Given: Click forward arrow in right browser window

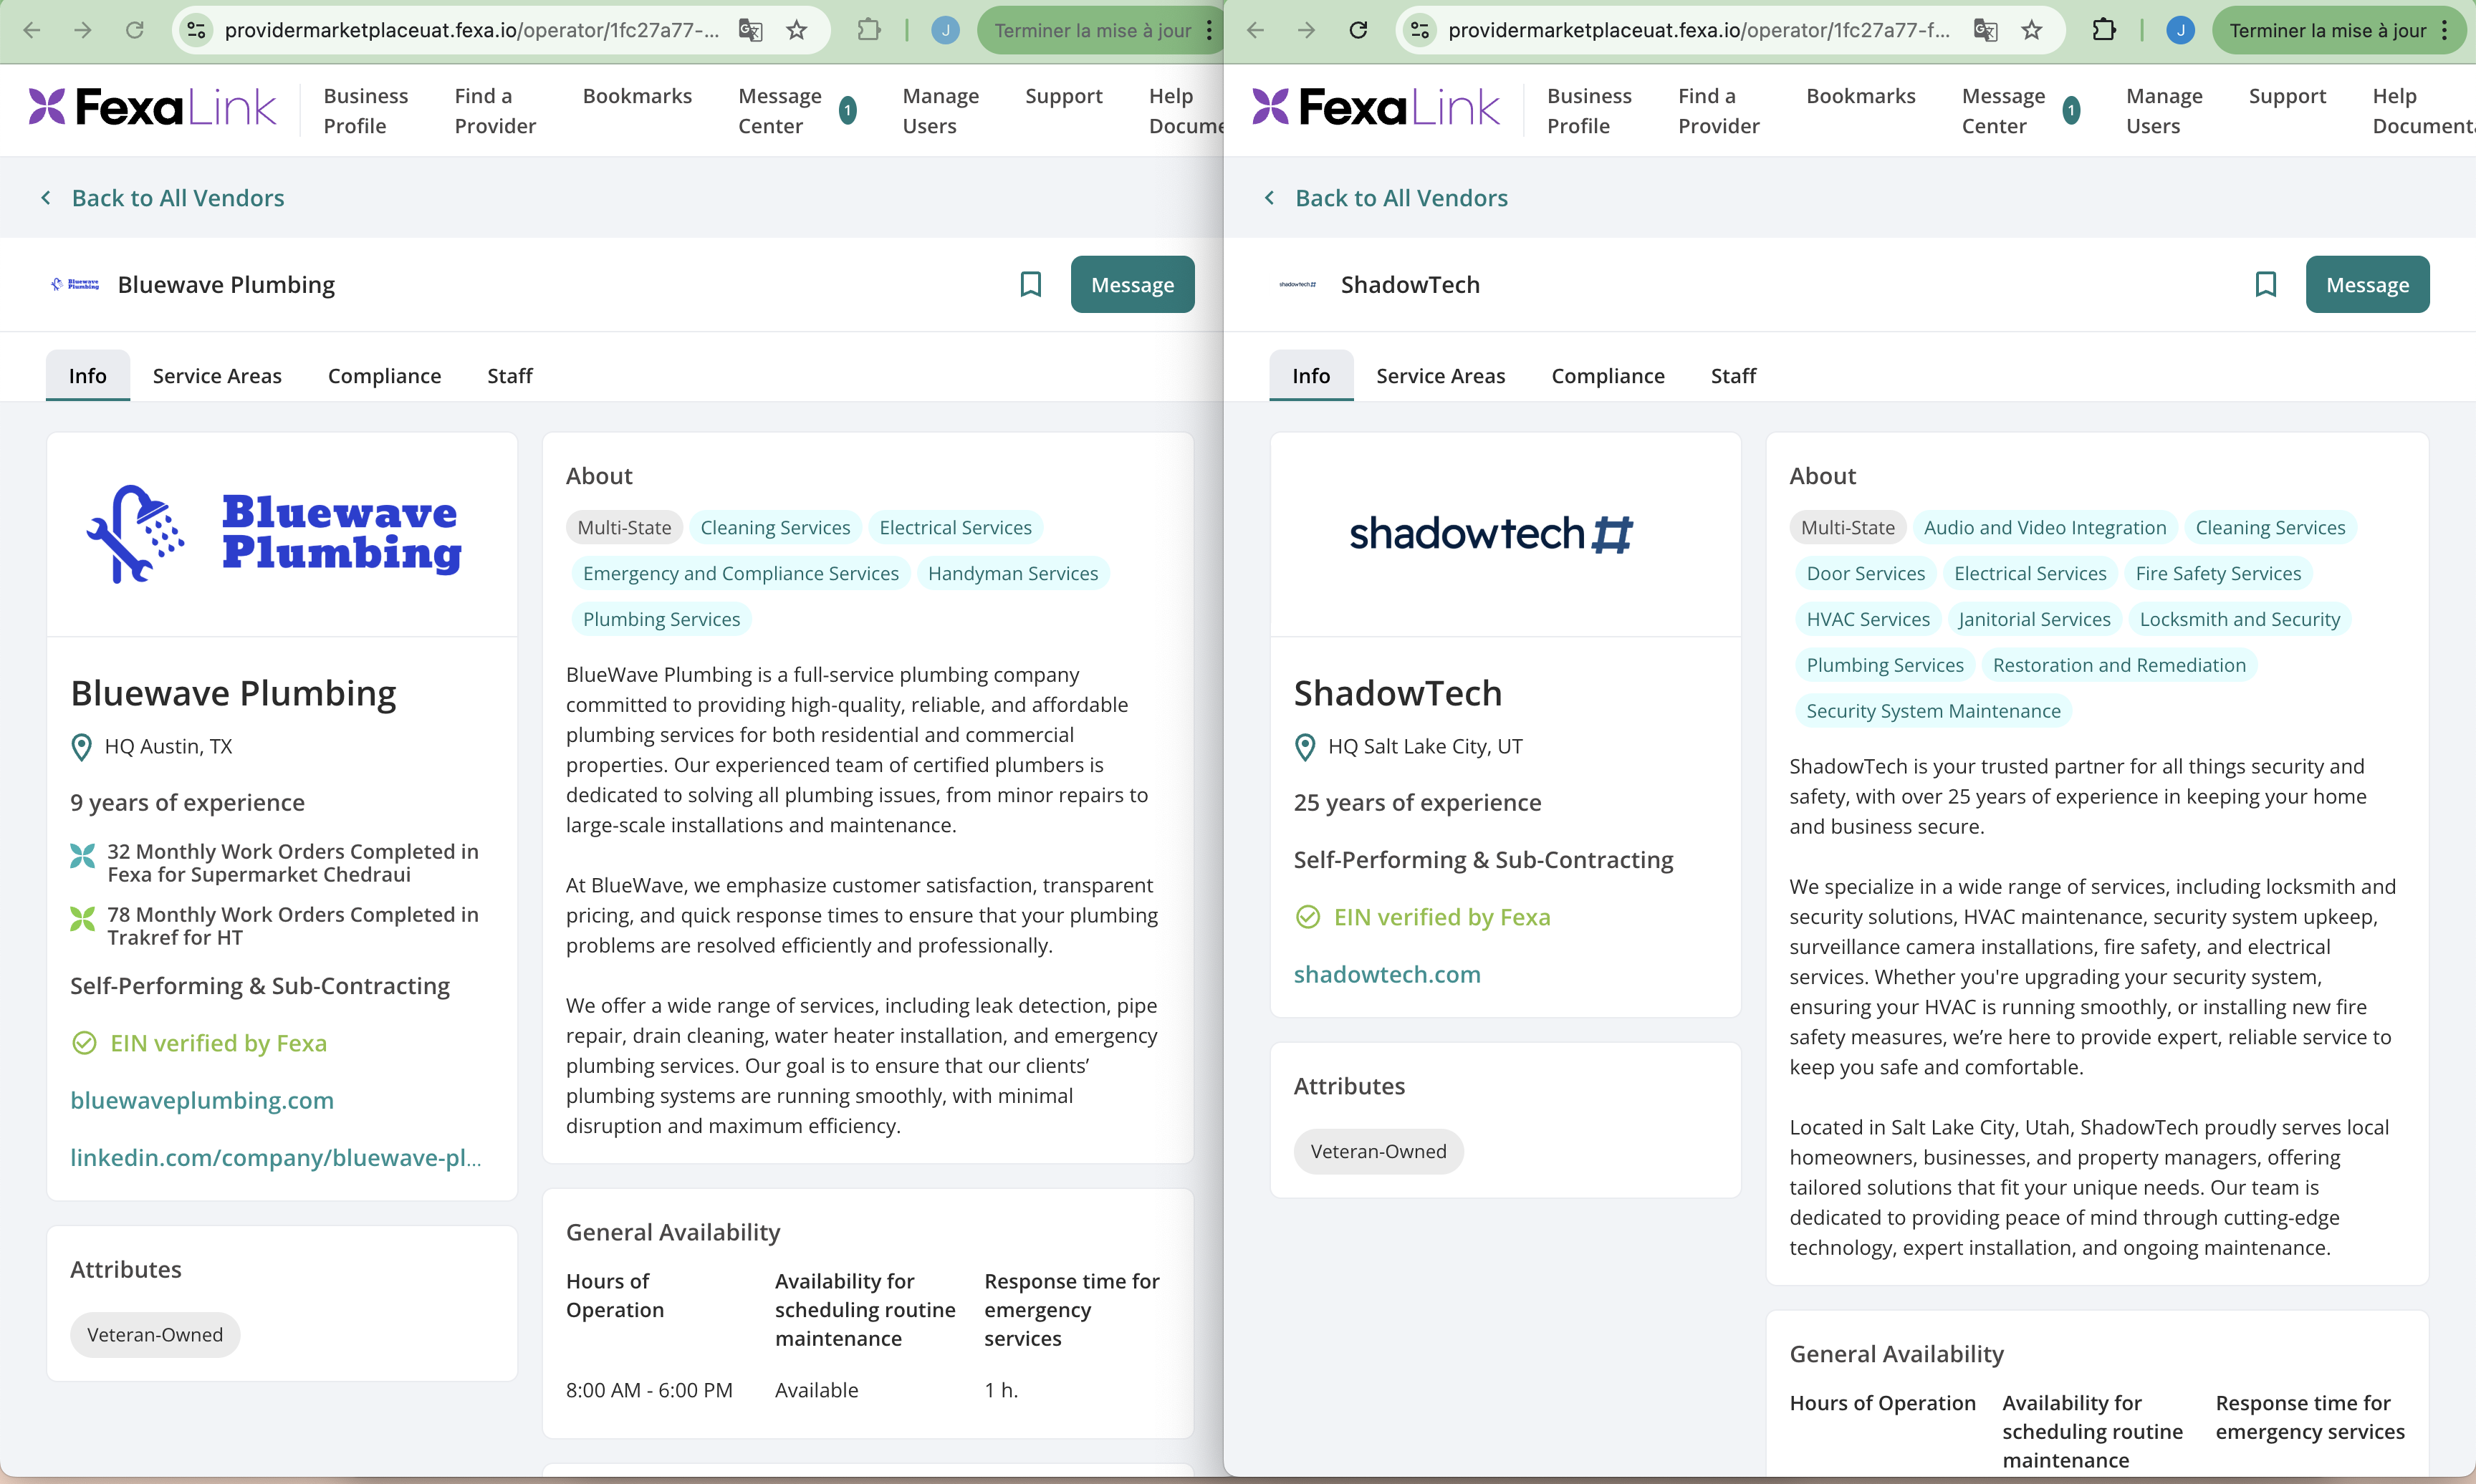Looking at the screenshot, I should pyautogui.click(x=1306, y=30).
